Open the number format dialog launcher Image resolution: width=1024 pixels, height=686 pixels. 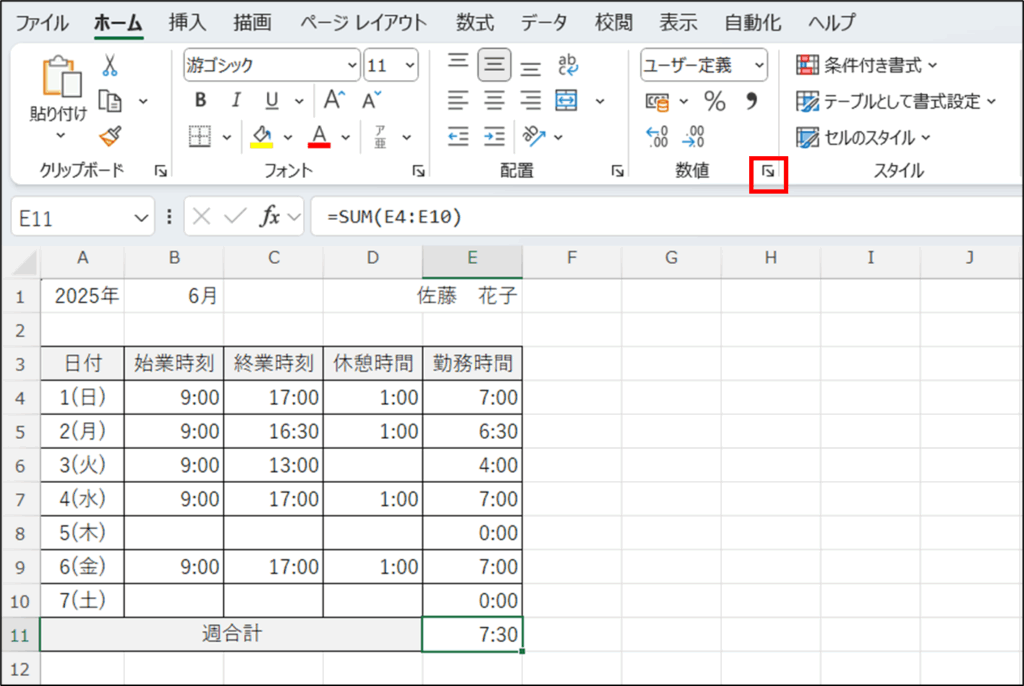click(768, 172)
